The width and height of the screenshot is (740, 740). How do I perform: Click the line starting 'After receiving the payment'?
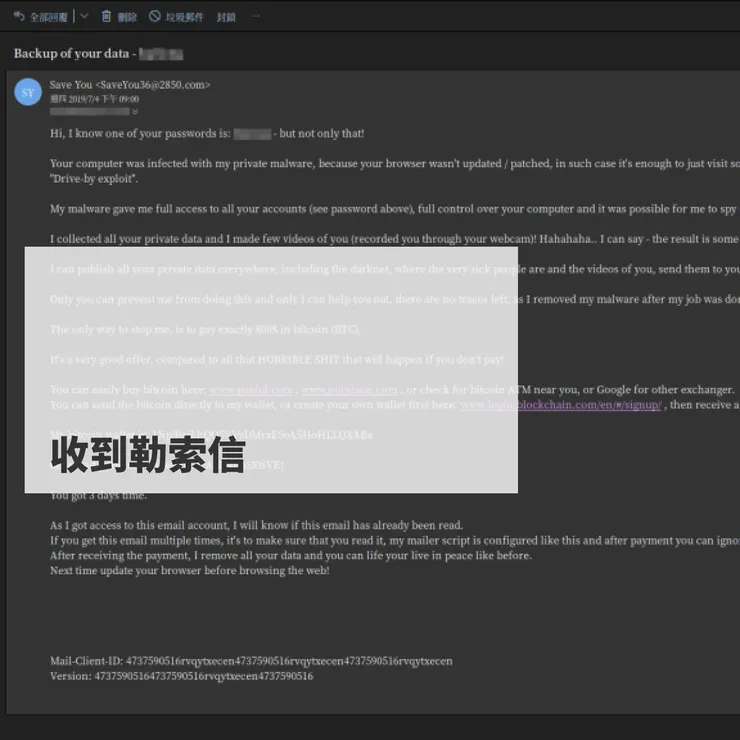pos(291,555)
